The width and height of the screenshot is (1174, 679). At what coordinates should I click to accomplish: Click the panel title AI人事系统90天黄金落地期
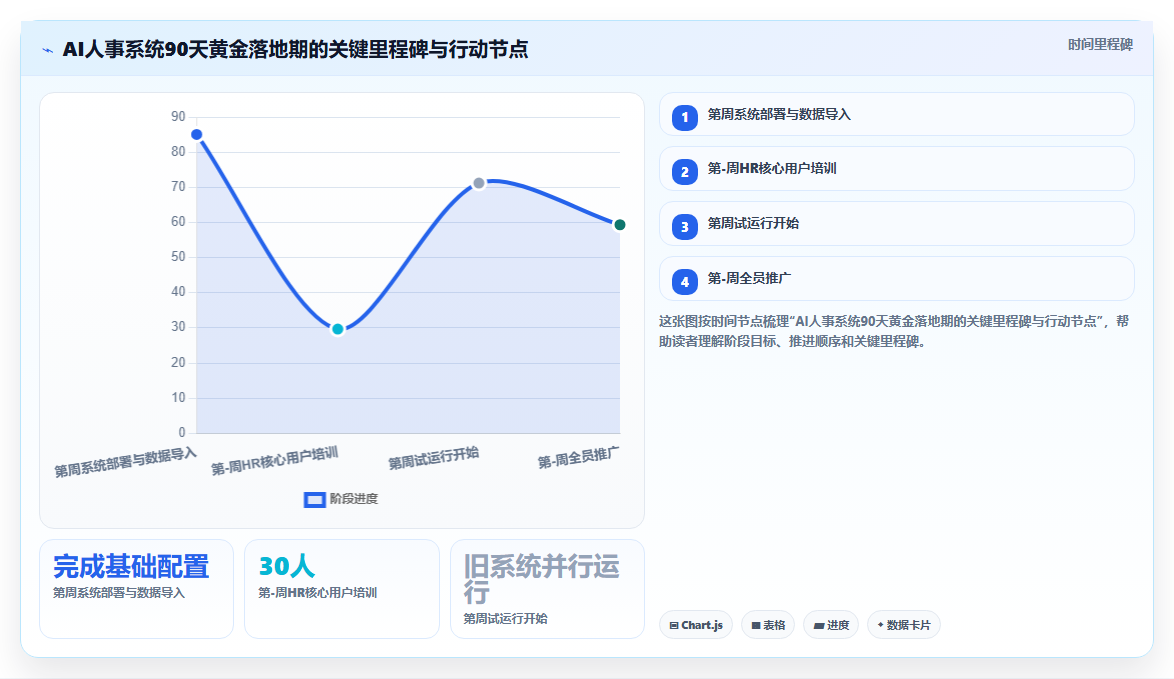295,49
